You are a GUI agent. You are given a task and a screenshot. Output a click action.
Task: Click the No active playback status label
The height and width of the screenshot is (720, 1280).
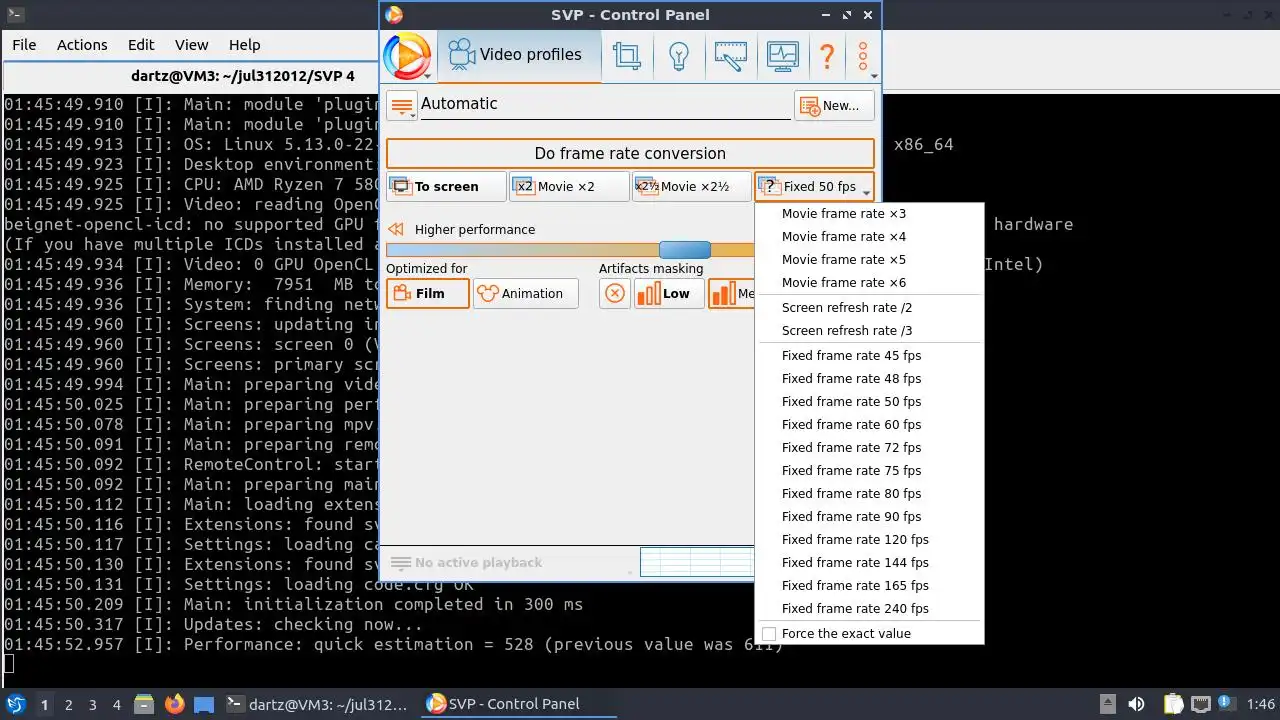coord(478,563)
